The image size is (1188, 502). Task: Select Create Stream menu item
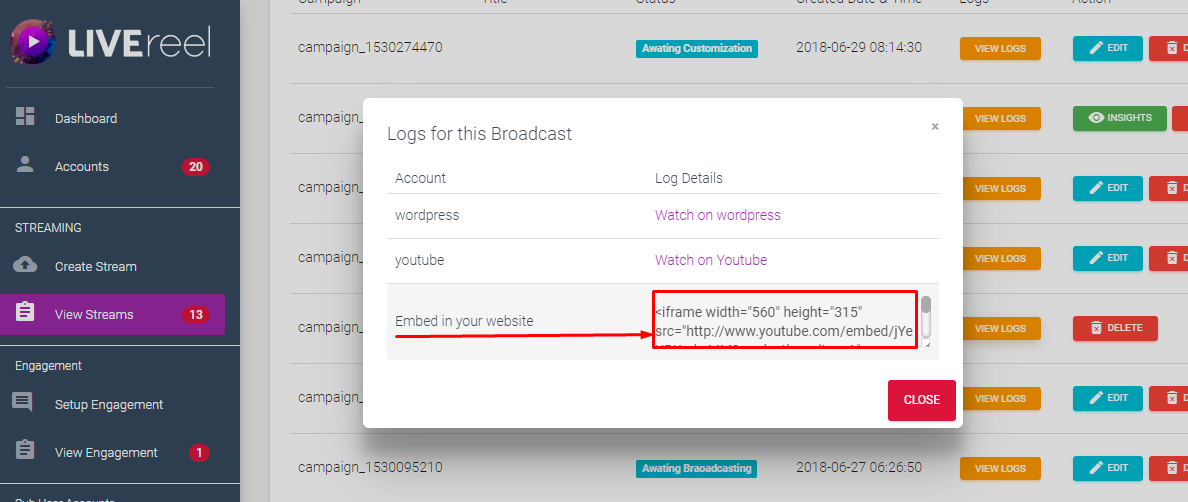(x=95, y=267)
